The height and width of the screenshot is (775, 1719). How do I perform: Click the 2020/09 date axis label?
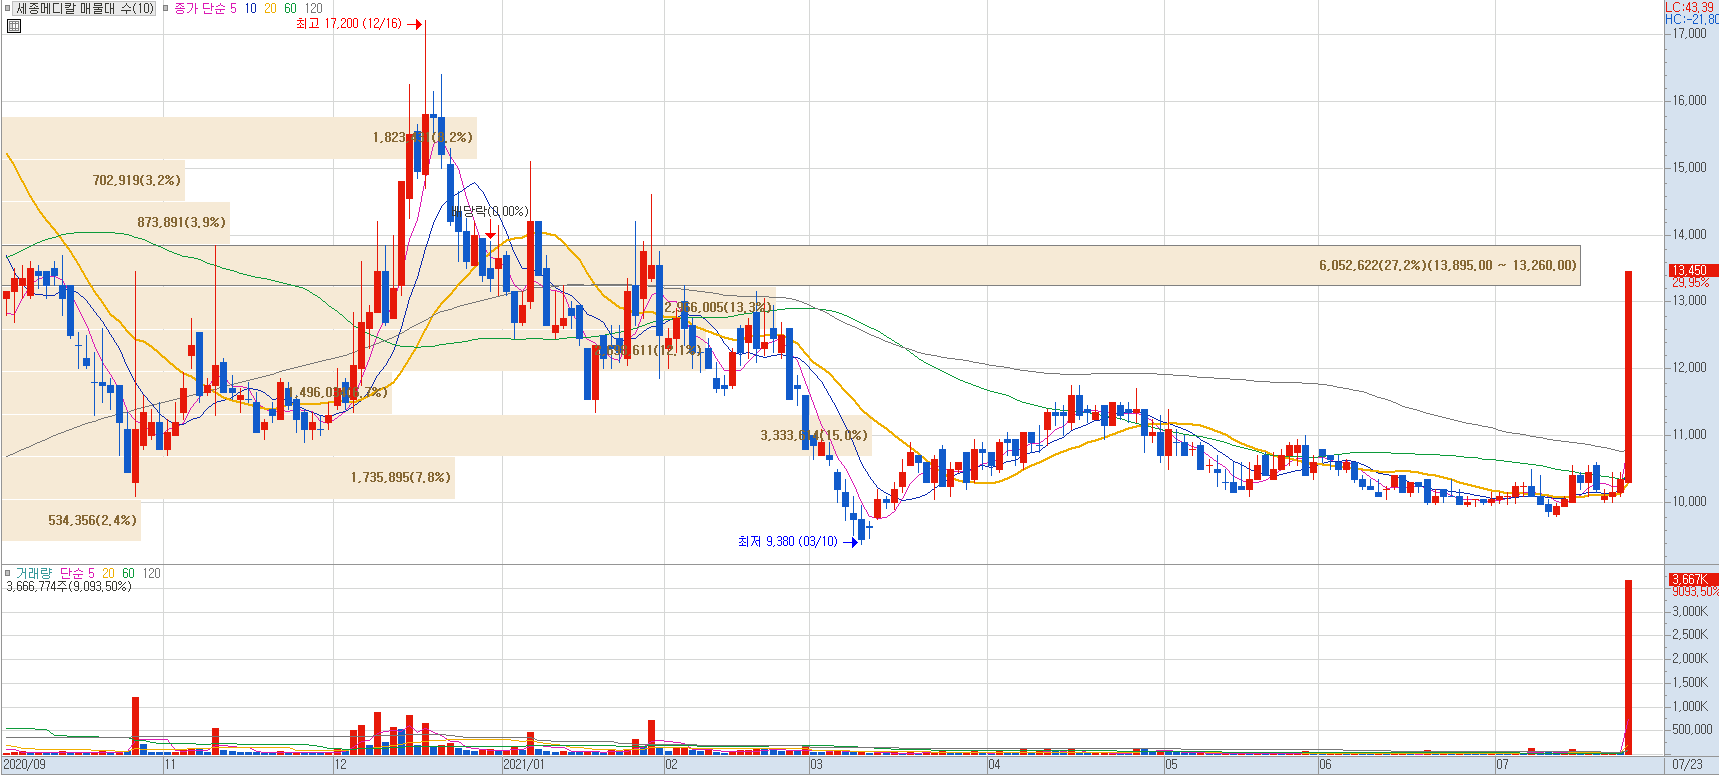(24, 765)
